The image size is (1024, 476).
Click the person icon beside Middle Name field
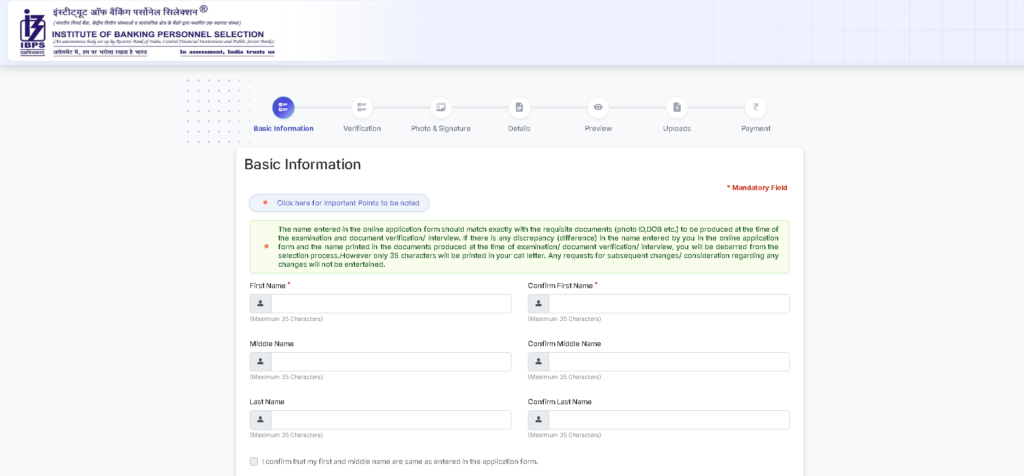[261, 362]
